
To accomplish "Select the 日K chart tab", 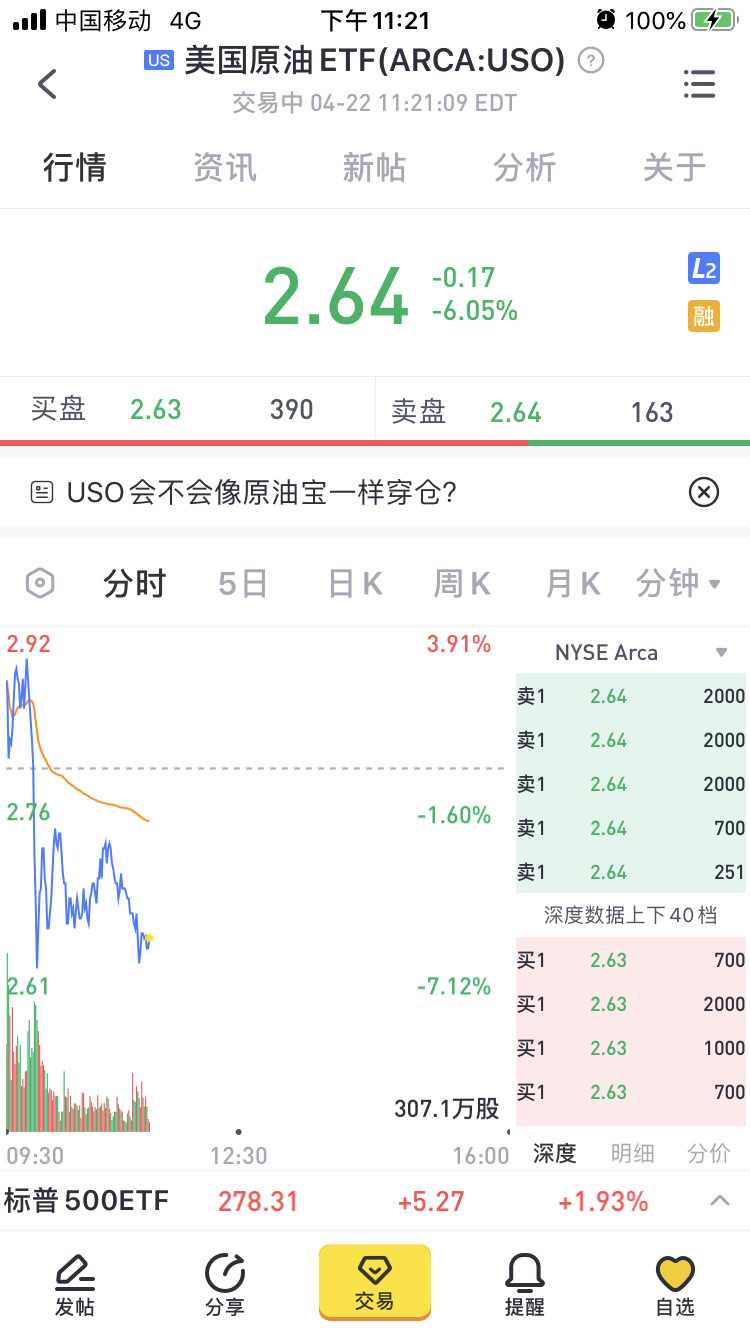I will 355,583.
